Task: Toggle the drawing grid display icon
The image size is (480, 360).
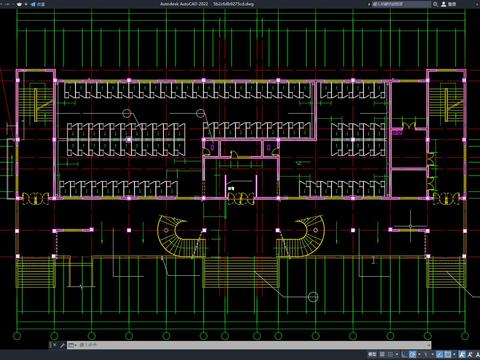Action: [x=382, y=354]
